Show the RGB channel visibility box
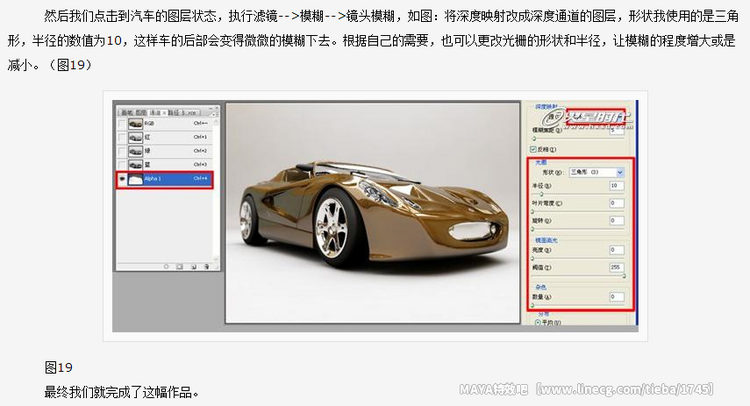This screenshot has height=406, width=750. point(122,124)
